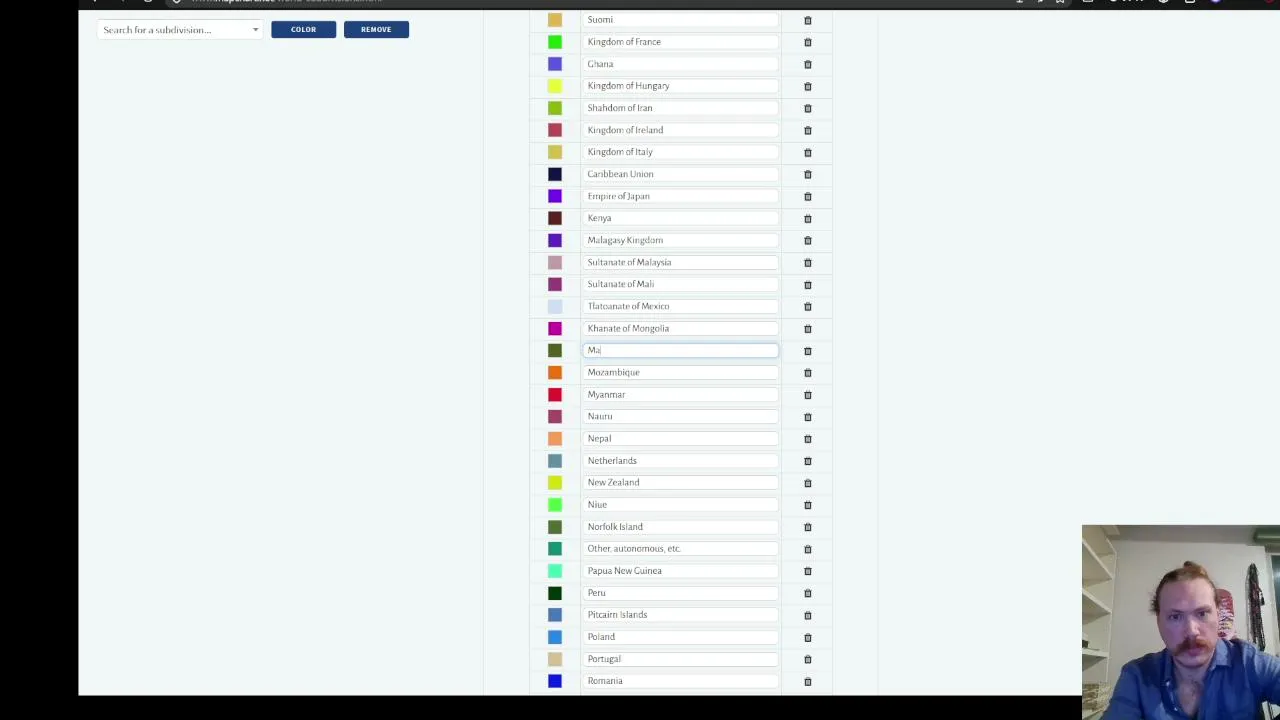Delete the Kingdom of Hungary row
1280x720 pixels.
808,86
